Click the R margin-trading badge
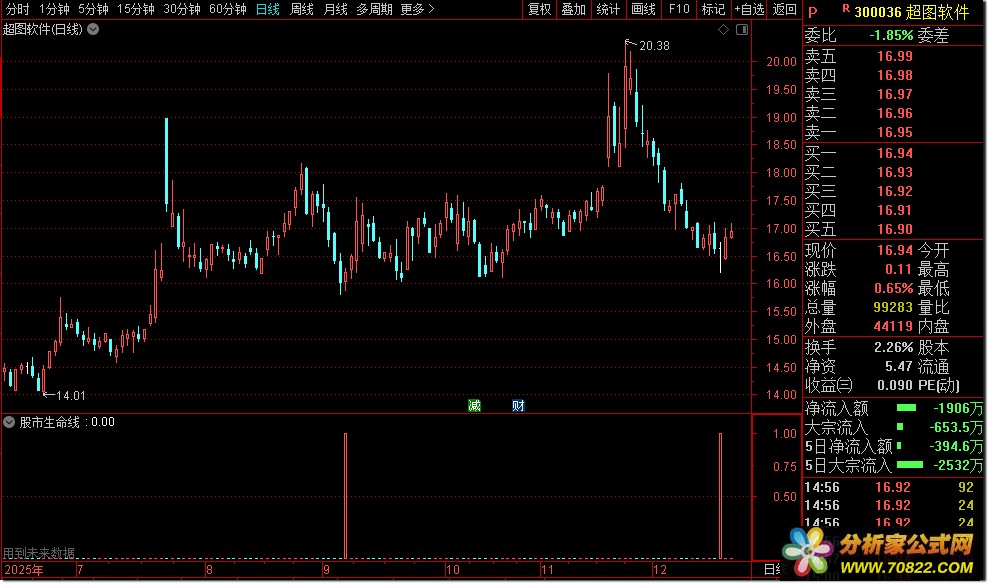This screenshot has width=990, height=584. point(846,8)
